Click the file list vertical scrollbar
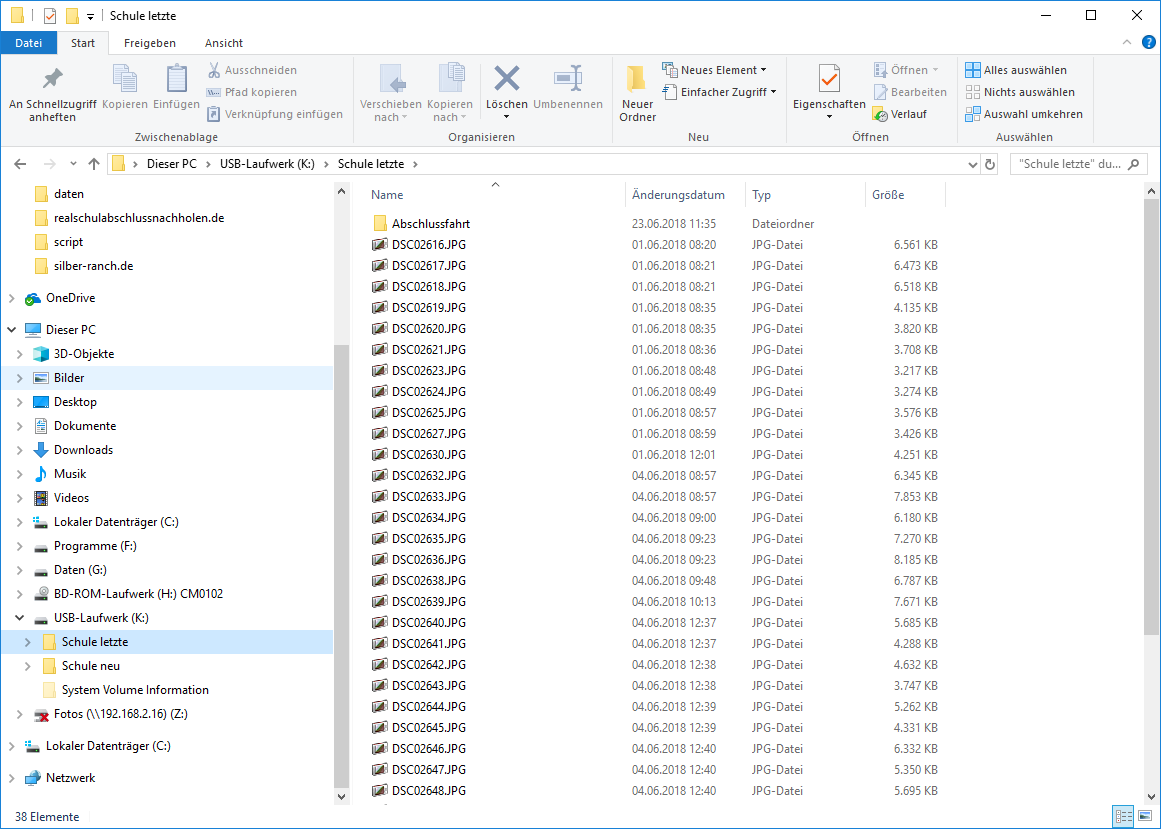The image size is (1161, 829). click(1152, 418)
